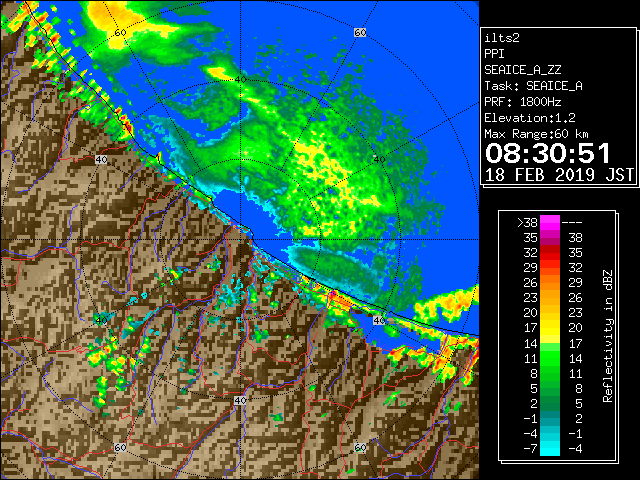Select the "PPI" scan type label
Image resolution: width=640 pixels, height=480 pixels.
(x=494, y=54)
